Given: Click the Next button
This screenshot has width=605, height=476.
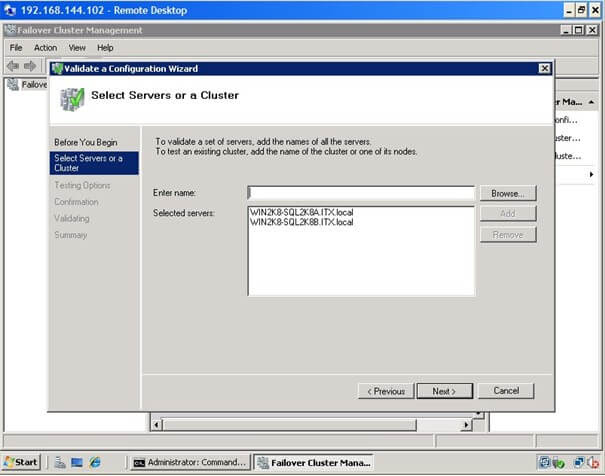Looking at the screenshot, I should (x=444, y=391).
